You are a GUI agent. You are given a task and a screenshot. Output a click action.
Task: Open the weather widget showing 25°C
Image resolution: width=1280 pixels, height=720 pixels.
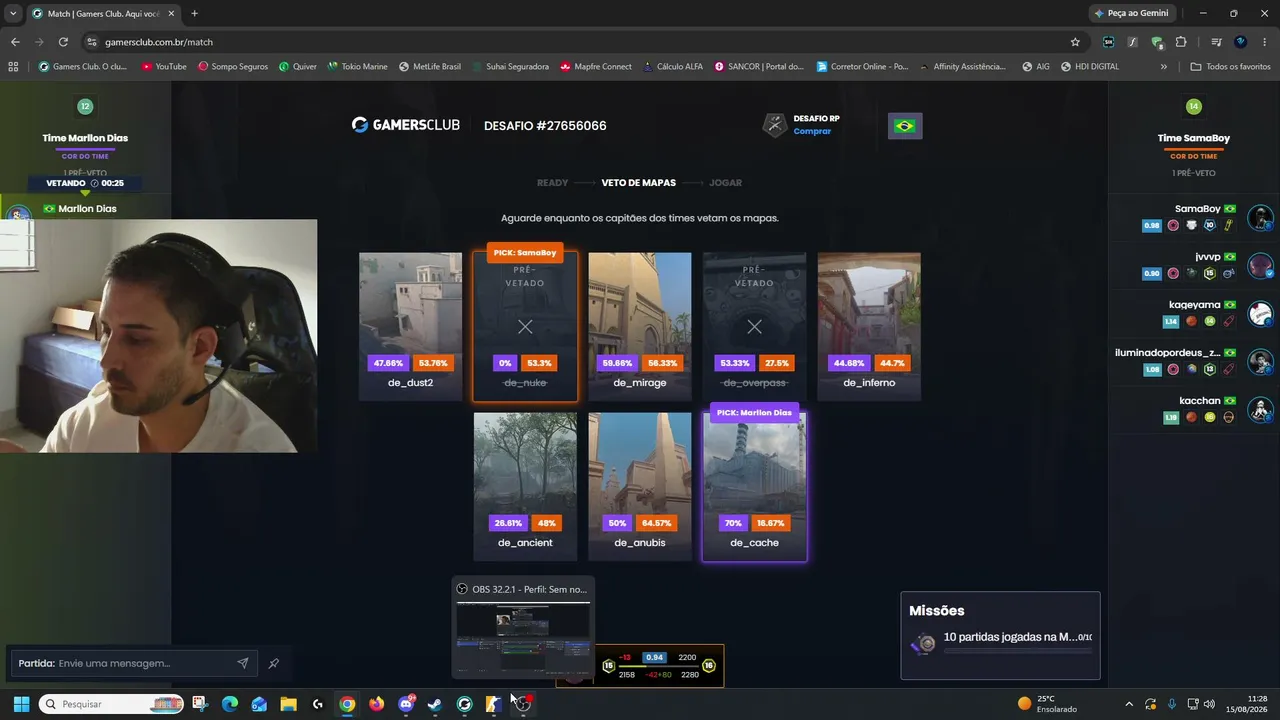click(x=1047, y=704)
